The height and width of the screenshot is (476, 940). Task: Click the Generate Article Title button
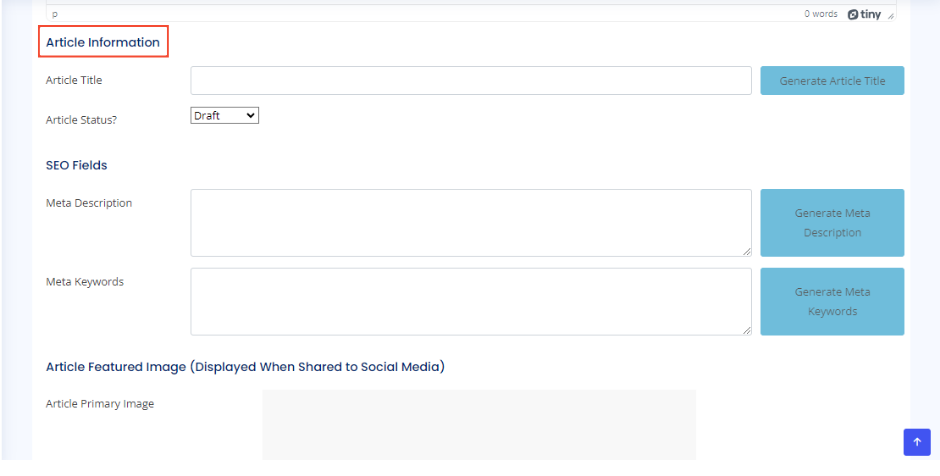(832, 81)
